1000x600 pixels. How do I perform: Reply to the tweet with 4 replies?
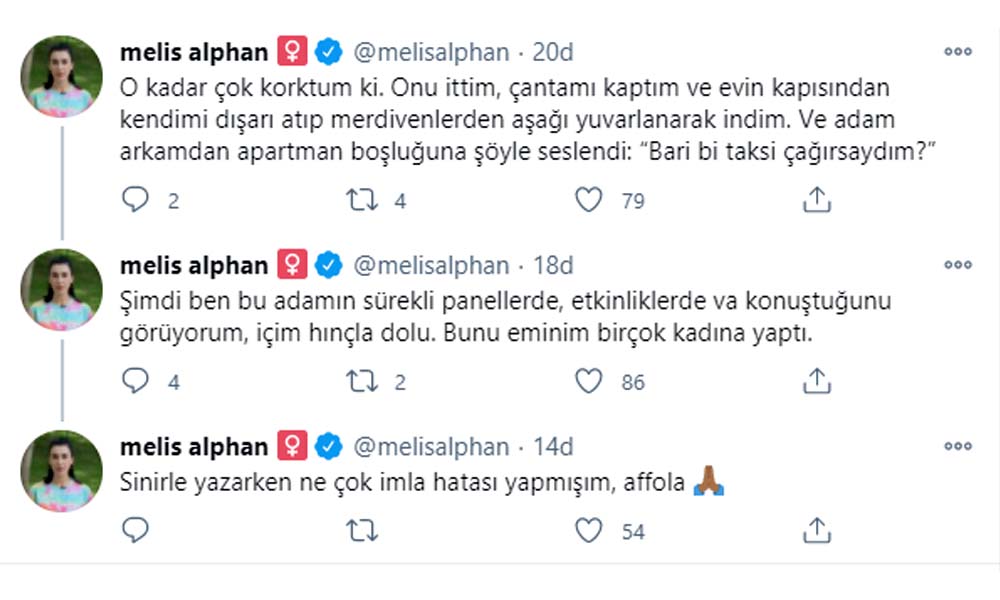[x=135, y=381]
